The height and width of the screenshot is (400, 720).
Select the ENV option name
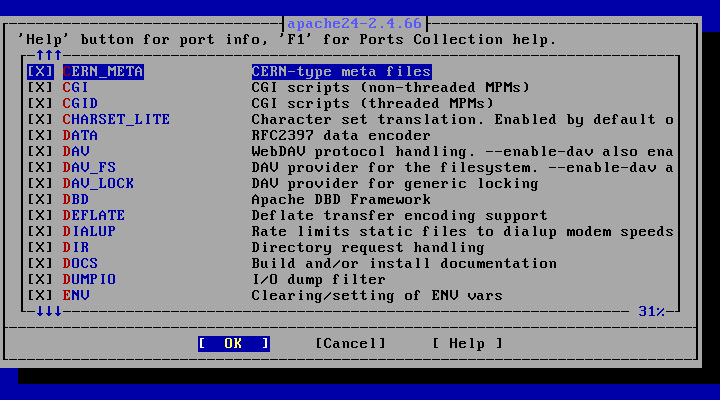pos(76,296)
